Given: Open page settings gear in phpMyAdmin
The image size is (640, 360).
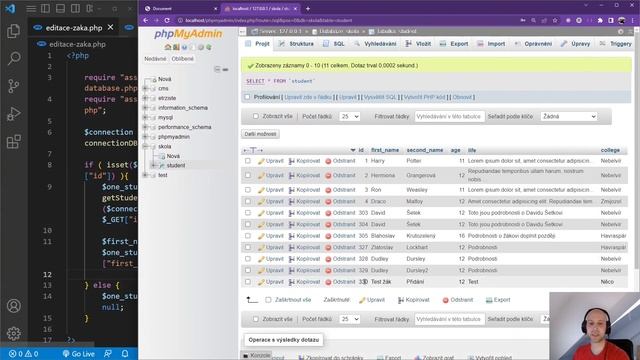Looking at the screenshot, I should tap(620, 31).
